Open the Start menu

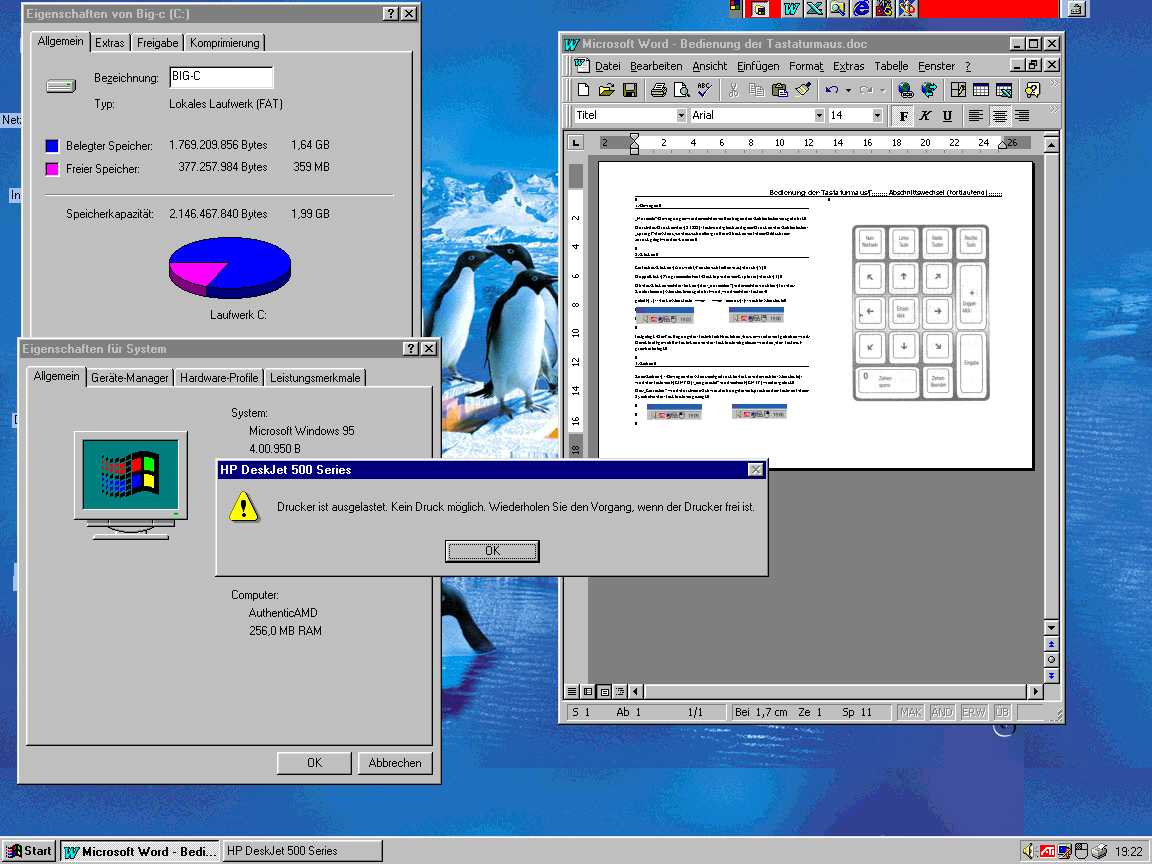(29, 851)
